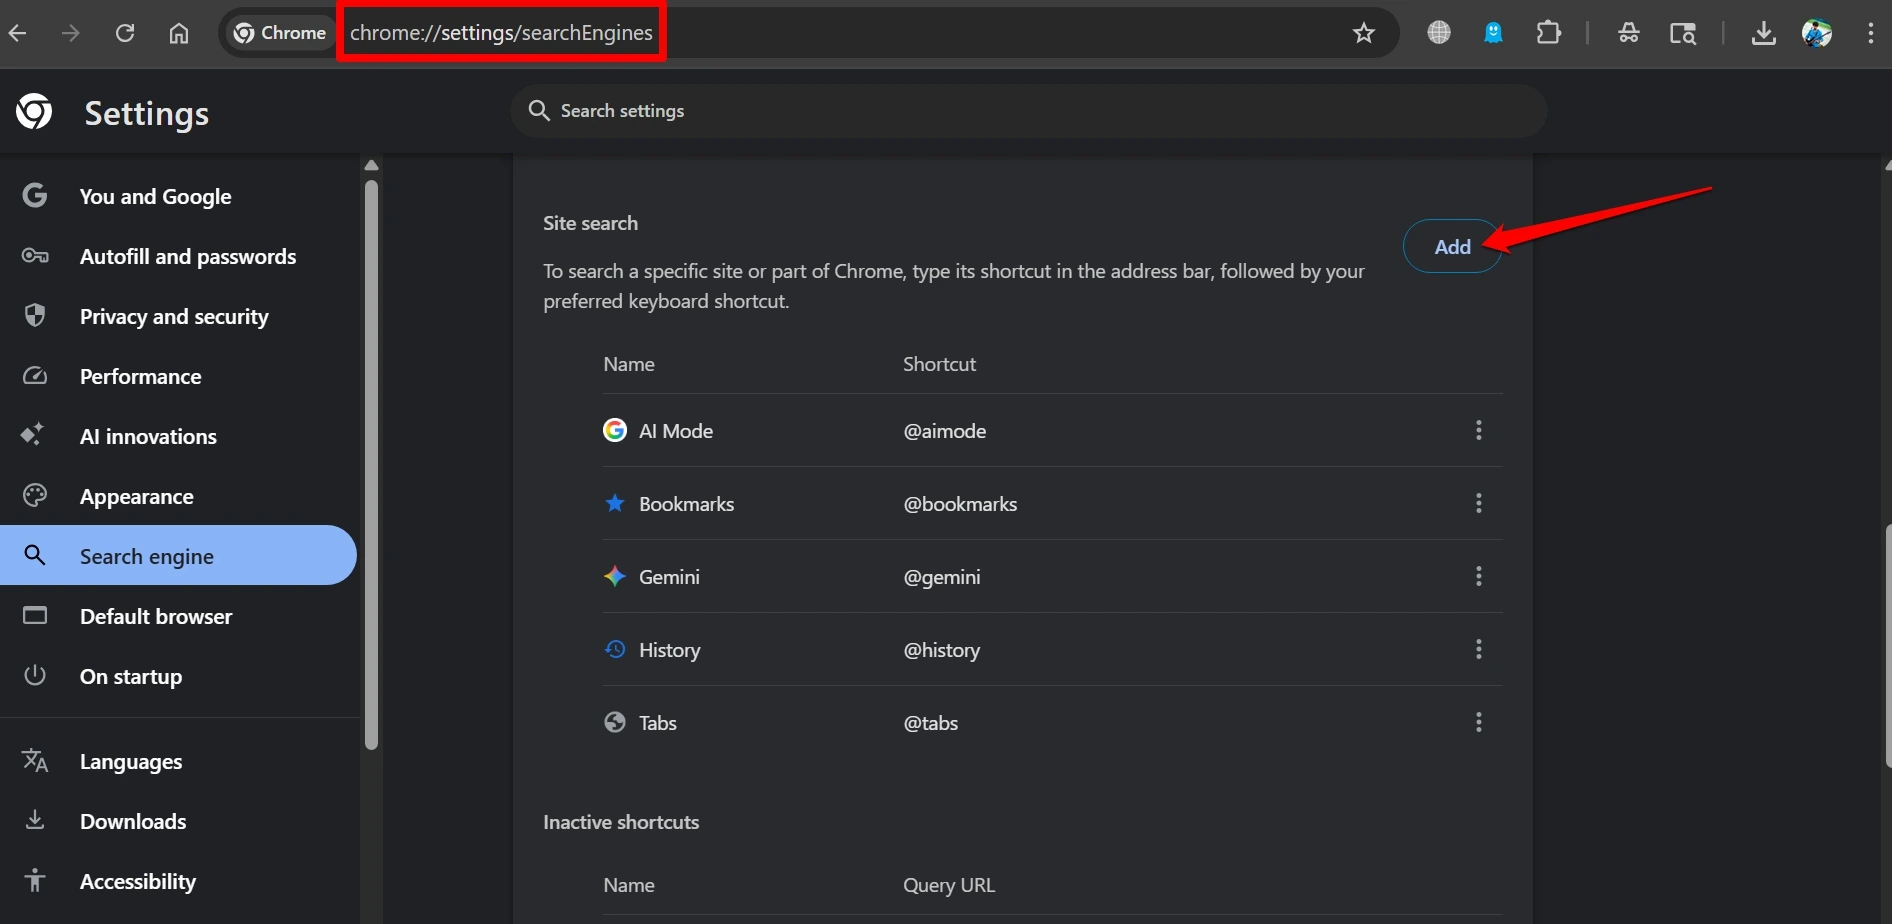Image resolution: width=1892 pixels, height=924 pixels.
Task: Go back to previous page
Action: tap(17, 32)
